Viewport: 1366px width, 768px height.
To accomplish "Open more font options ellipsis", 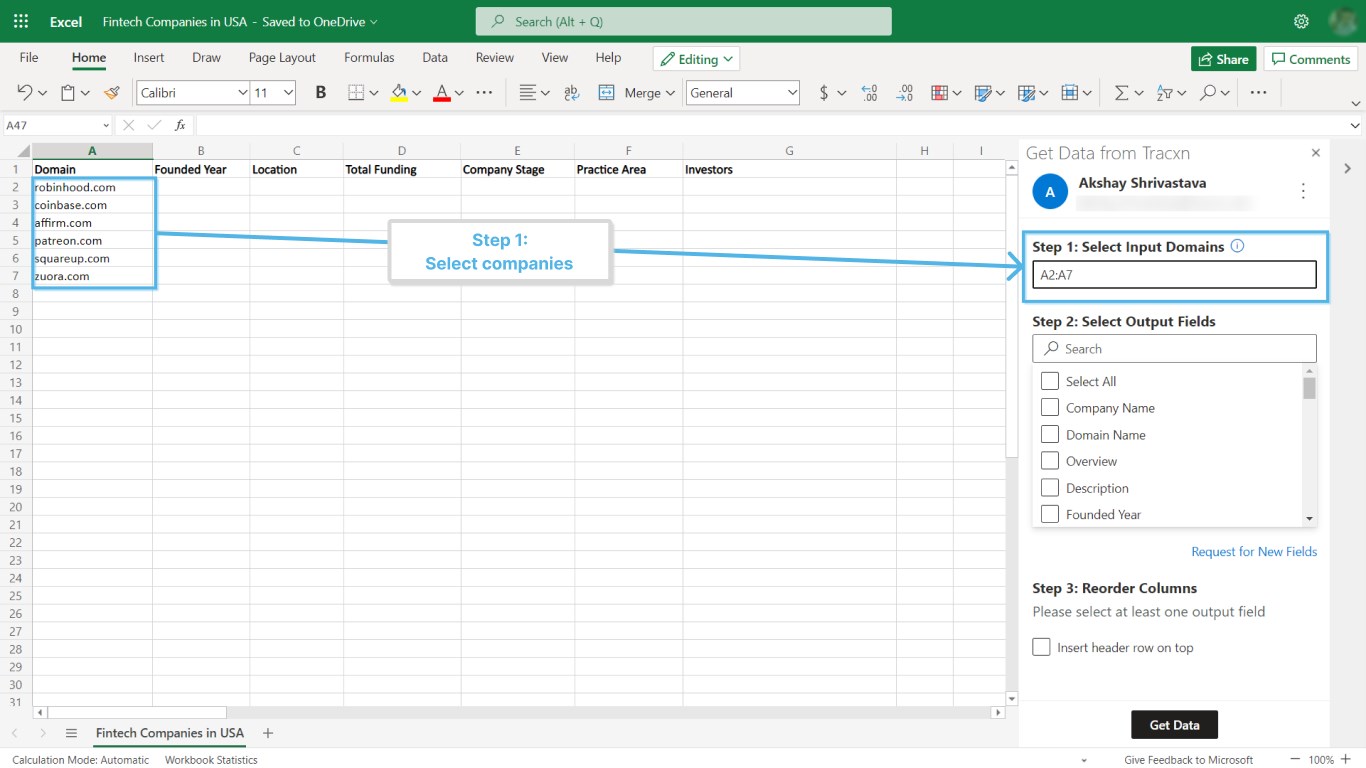I will tap(484, 93).
